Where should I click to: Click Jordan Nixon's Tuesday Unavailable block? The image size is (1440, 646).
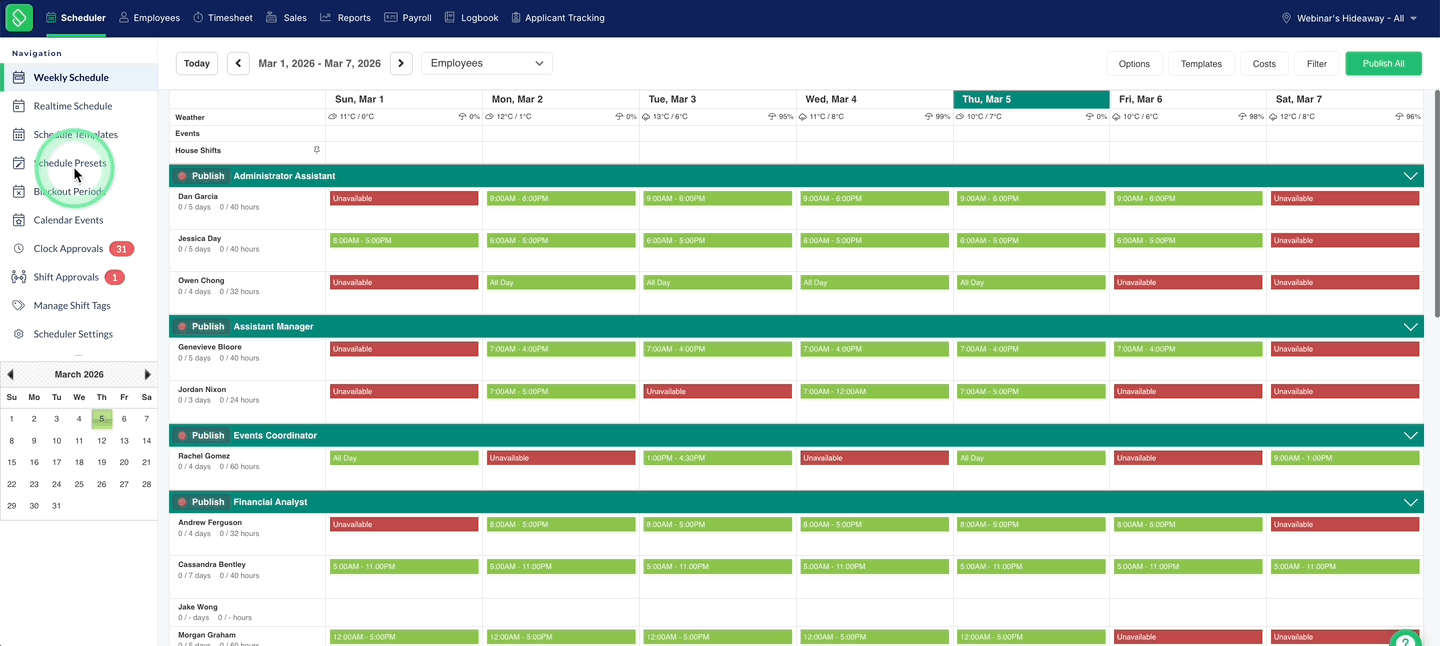point(718,391)
